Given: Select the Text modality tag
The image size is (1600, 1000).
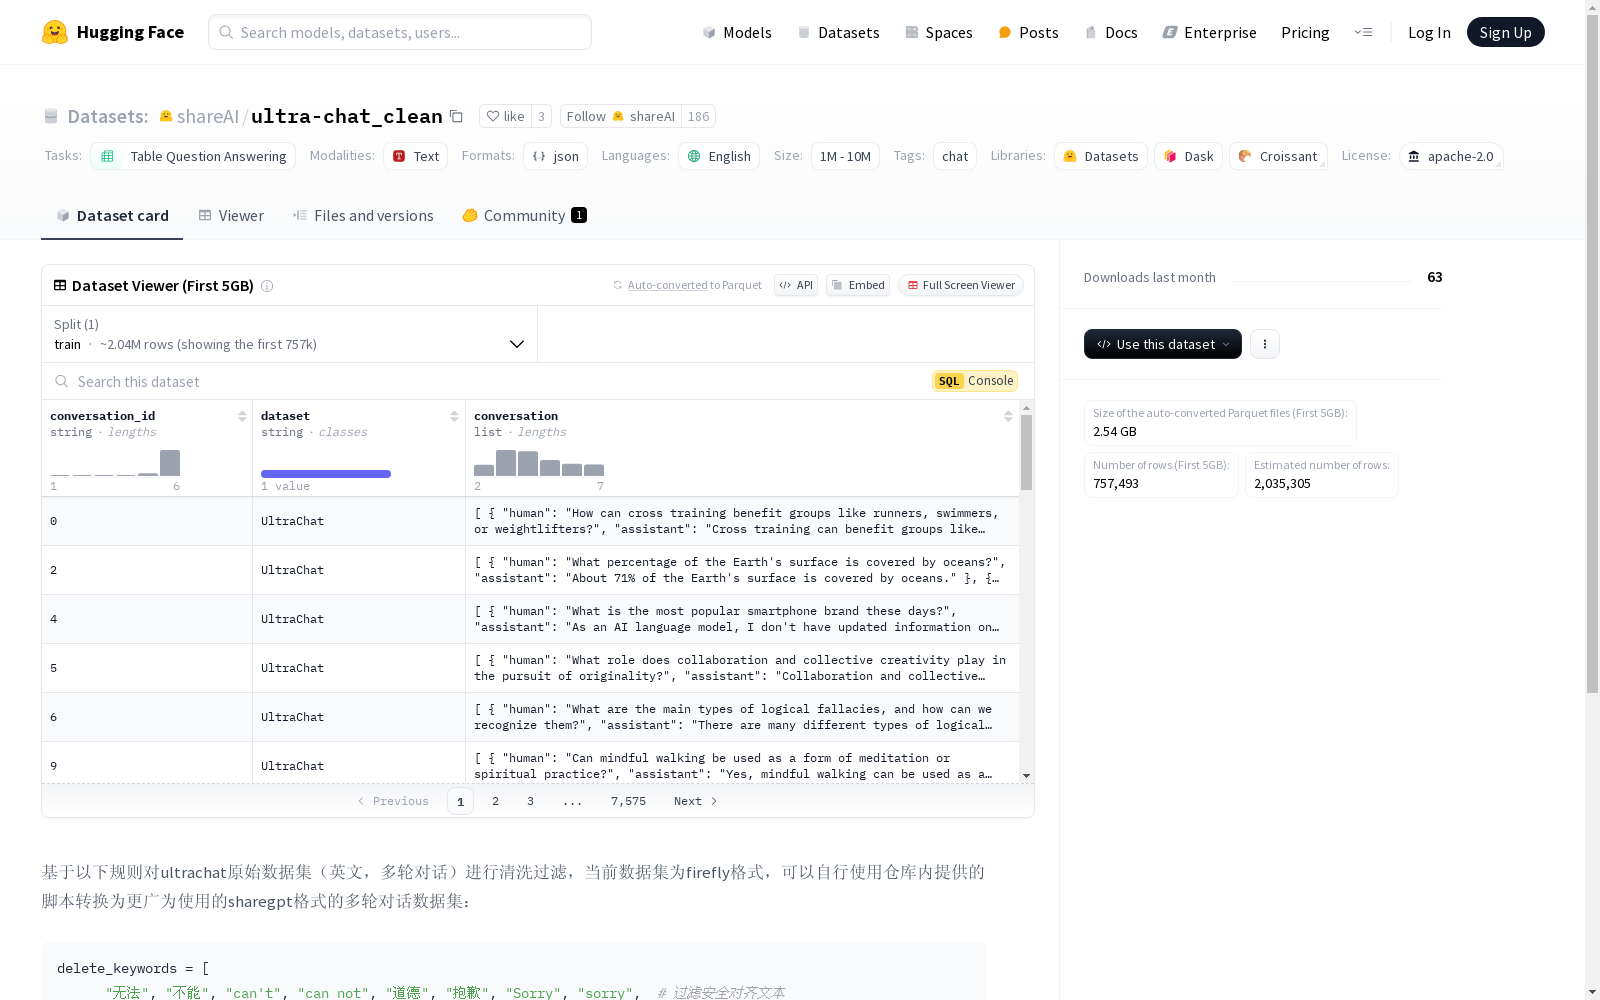Looking at the screenshot, I should [x=415, y=156].
